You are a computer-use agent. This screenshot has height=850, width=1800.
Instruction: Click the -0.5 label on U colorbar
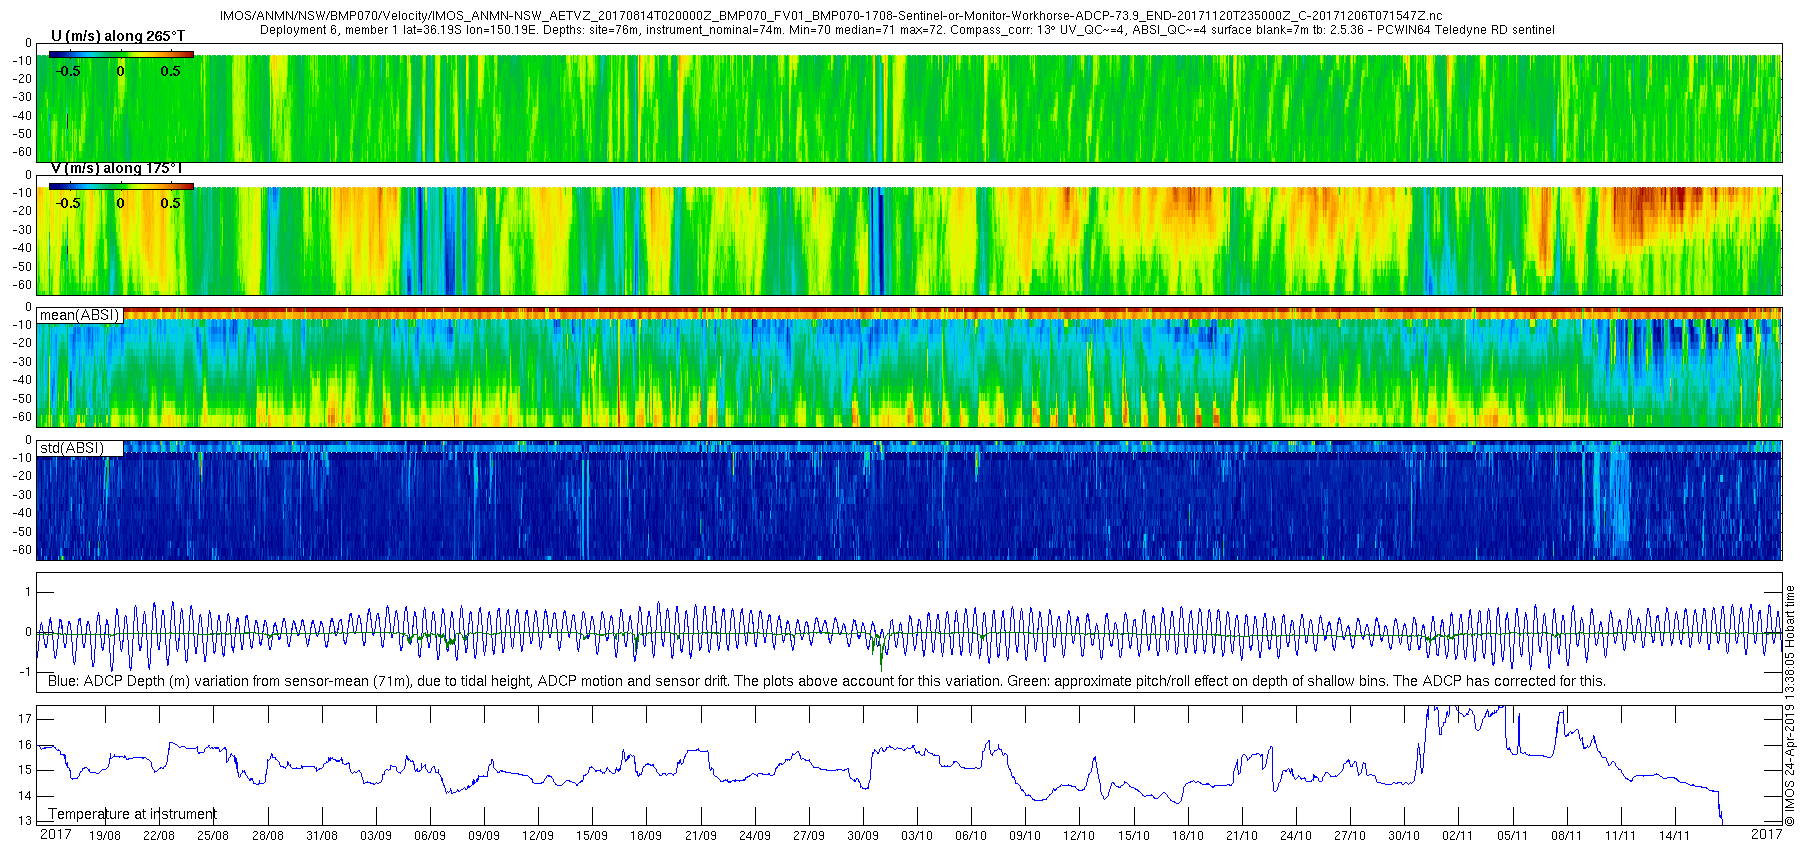[x=68, y=71]
